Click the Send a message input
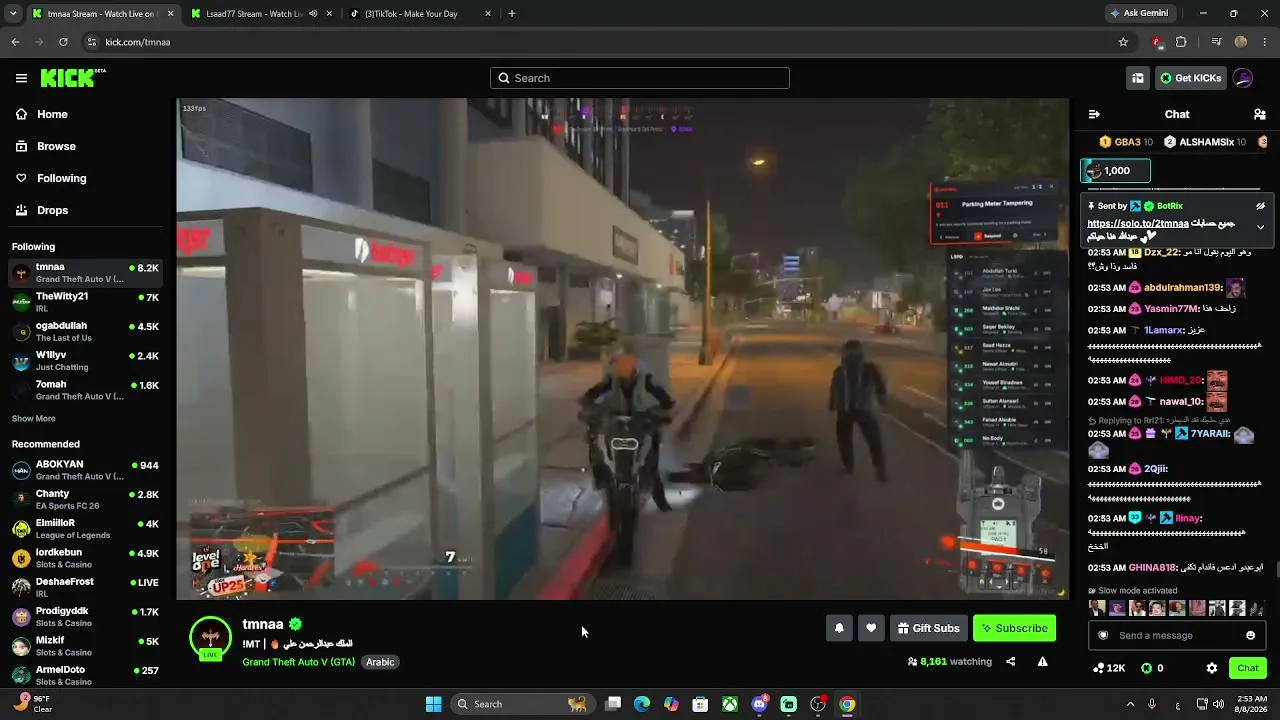 click(x=1178, y=635)
